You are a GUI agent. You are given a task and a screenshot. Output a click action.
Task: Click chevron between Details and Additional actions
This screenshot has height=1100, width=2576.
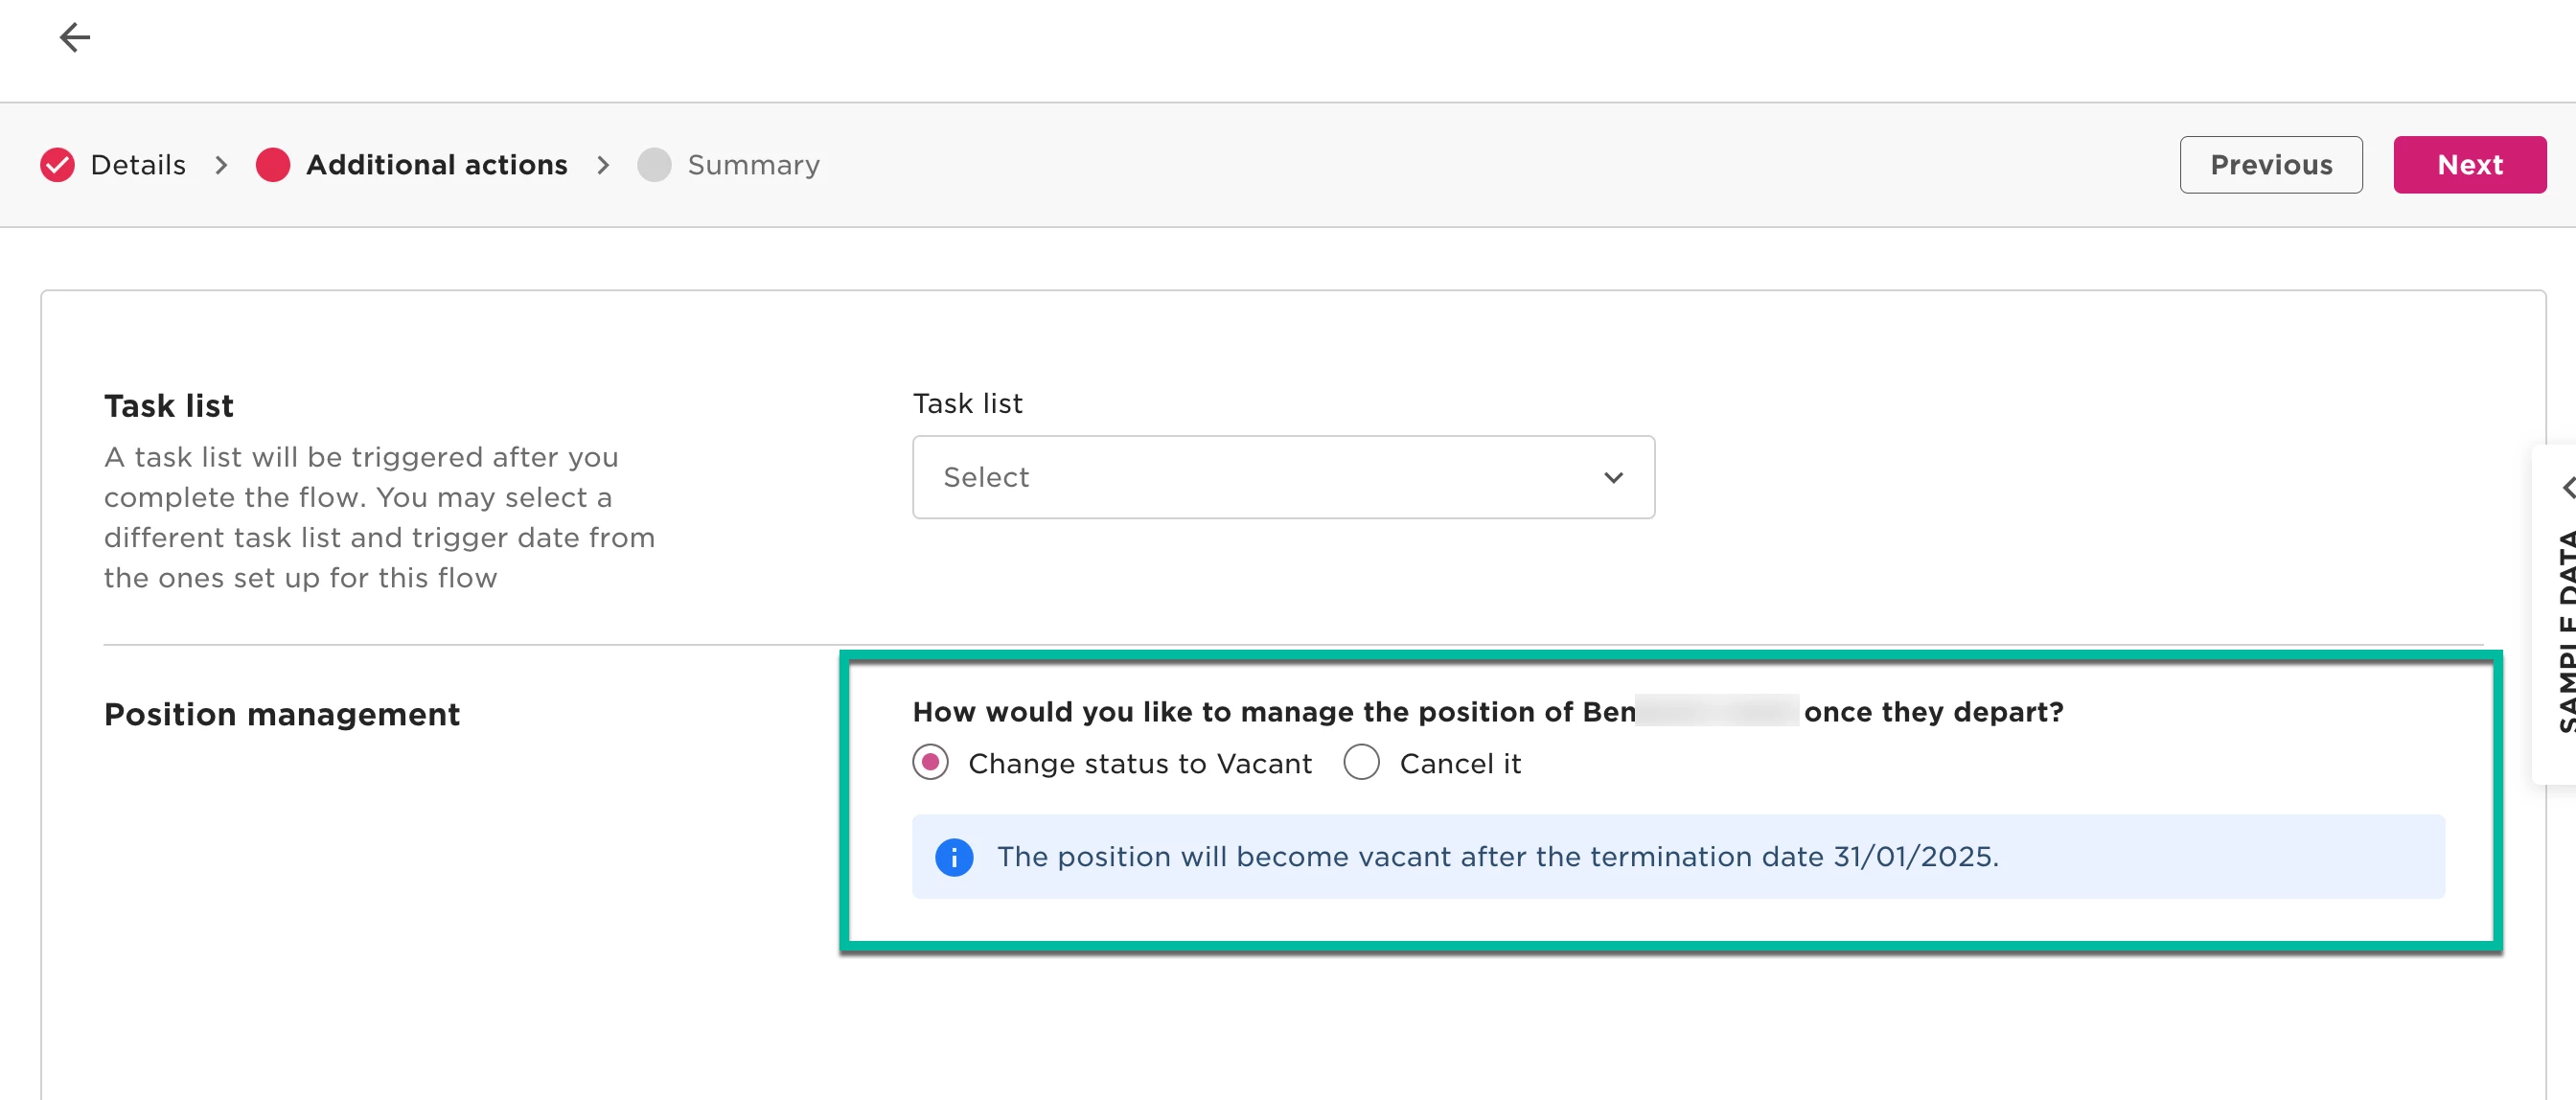(x=221, y=165)
